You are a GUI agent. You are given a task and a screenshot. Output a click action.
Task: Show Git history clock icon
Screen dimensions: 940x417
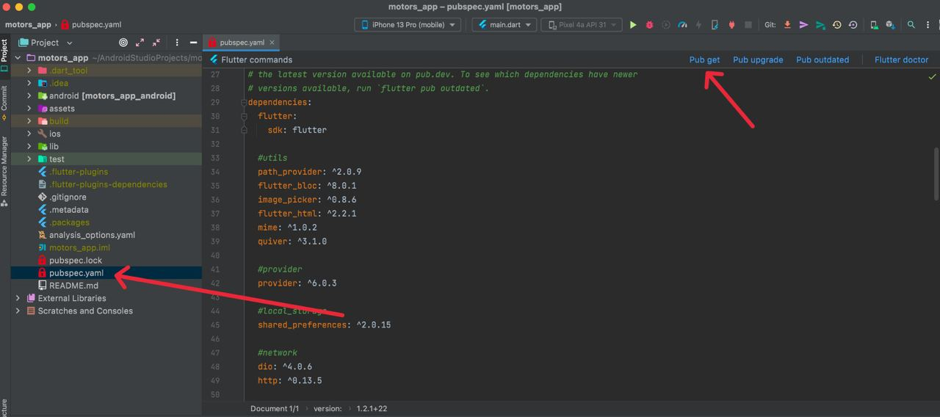point(837,25)
